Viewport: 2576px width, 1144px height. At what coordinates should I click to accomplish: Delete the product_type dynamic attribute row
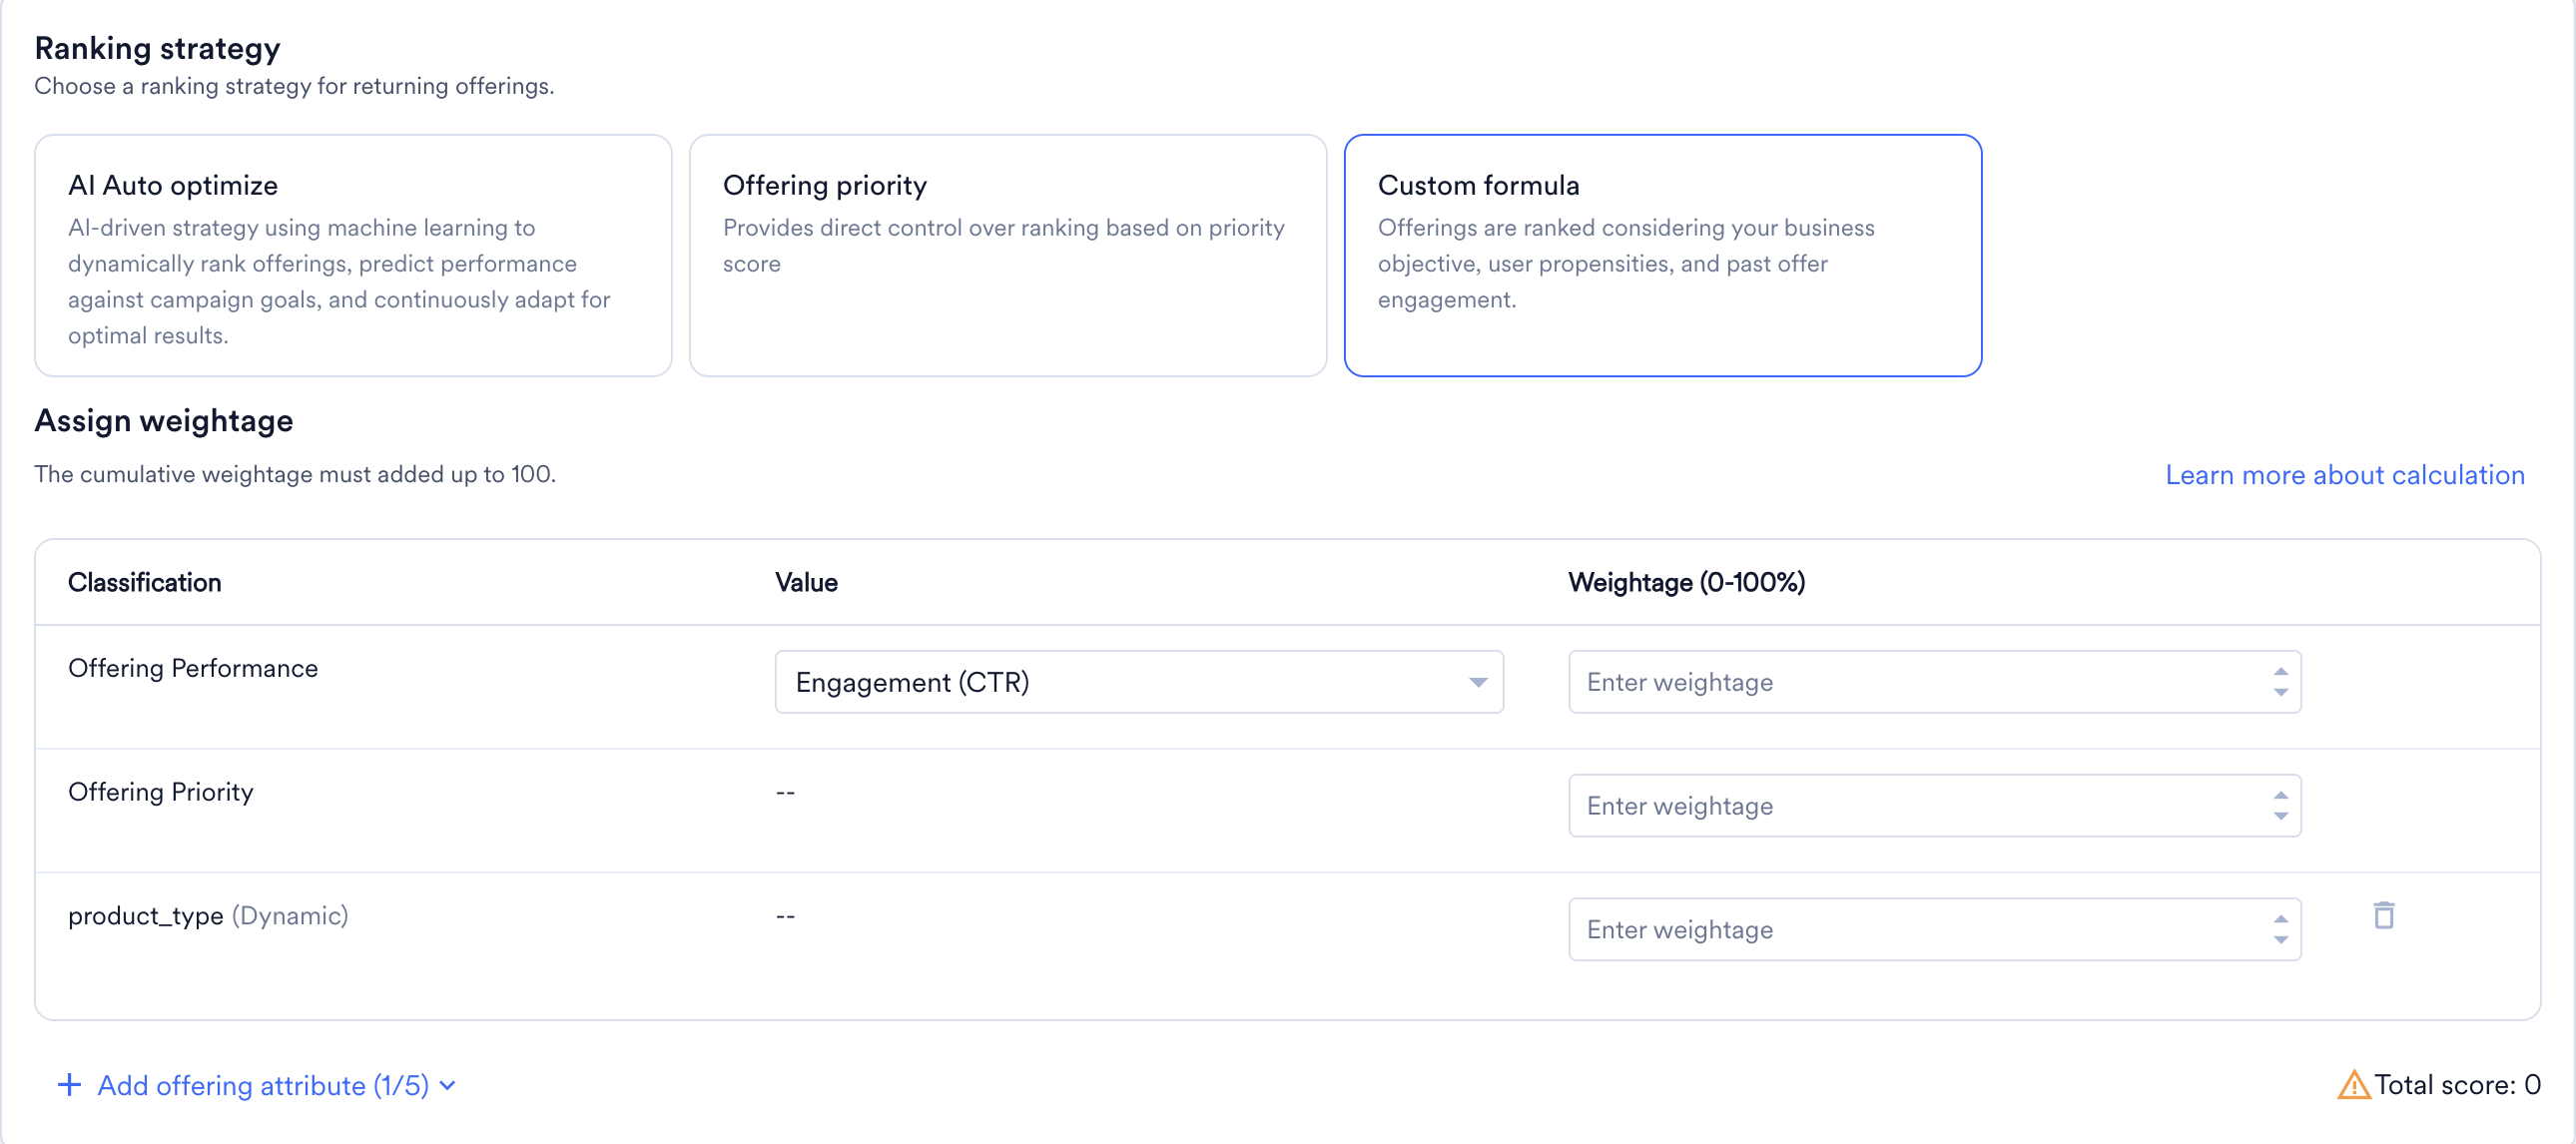tap(2384, 915)
